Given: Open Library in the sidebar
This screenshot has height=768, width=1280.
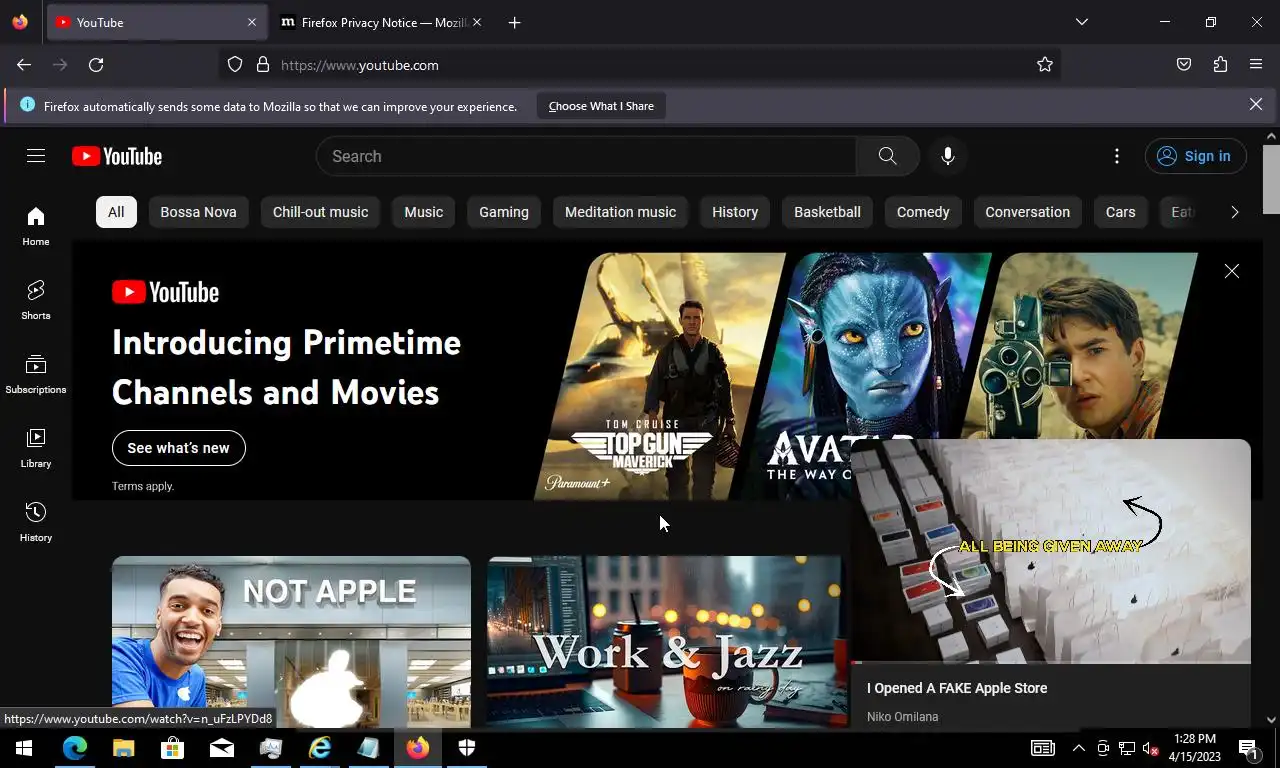Looking at the screenshot, I should click(x=36, y=448).
